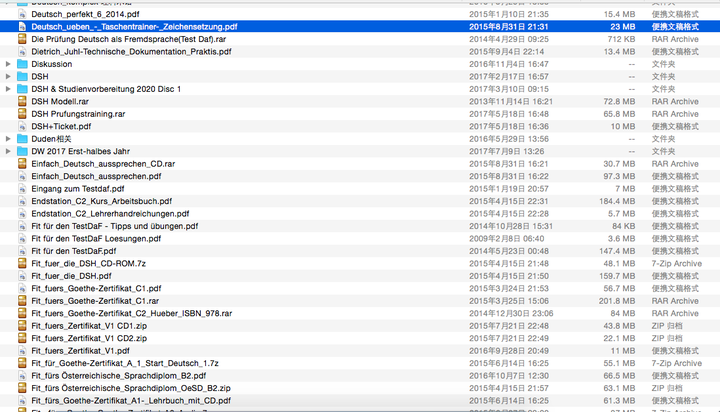The width and height of the screenshot is (720, 412).
Task: Click the DSH & Studienvorbereitung 2020 Disc 1 folder icon
Action: tap(22, 89)
